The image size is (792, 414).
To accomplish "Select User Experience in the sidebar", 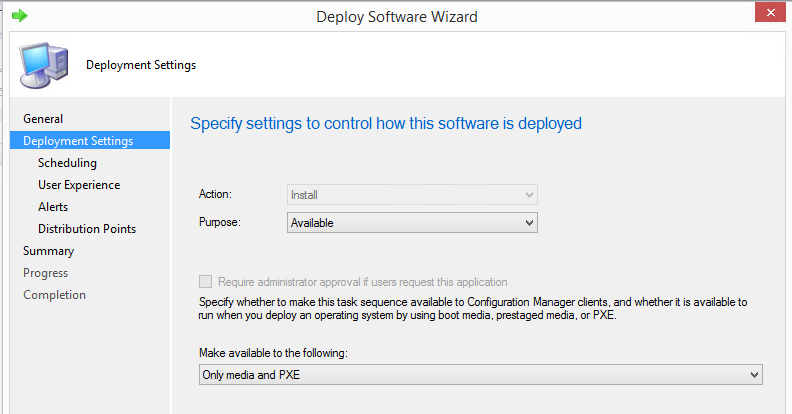I will click(x=79, y=185).
